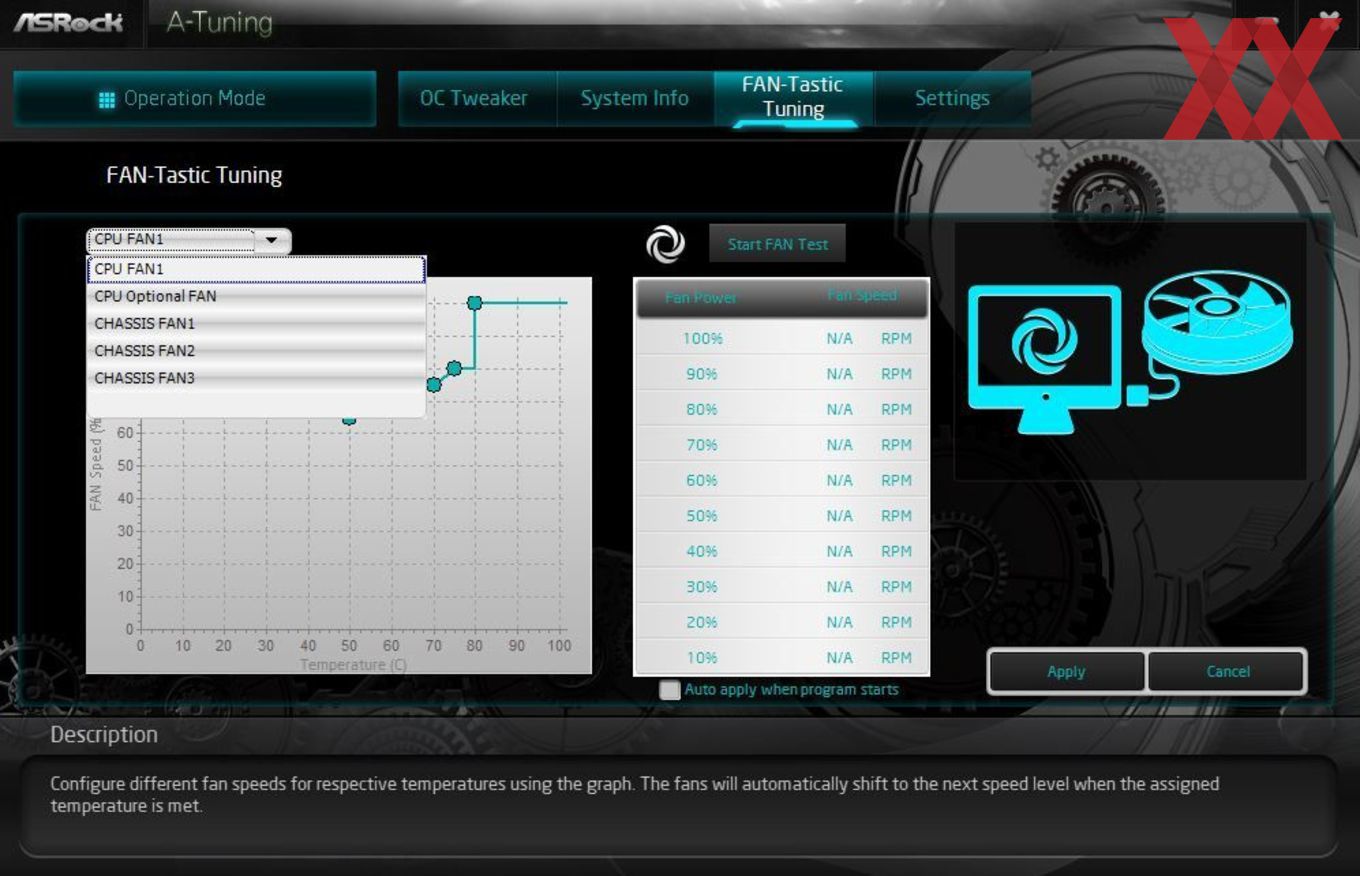
Task: Open the fan selection dropdown arrow
Action: 272,240
